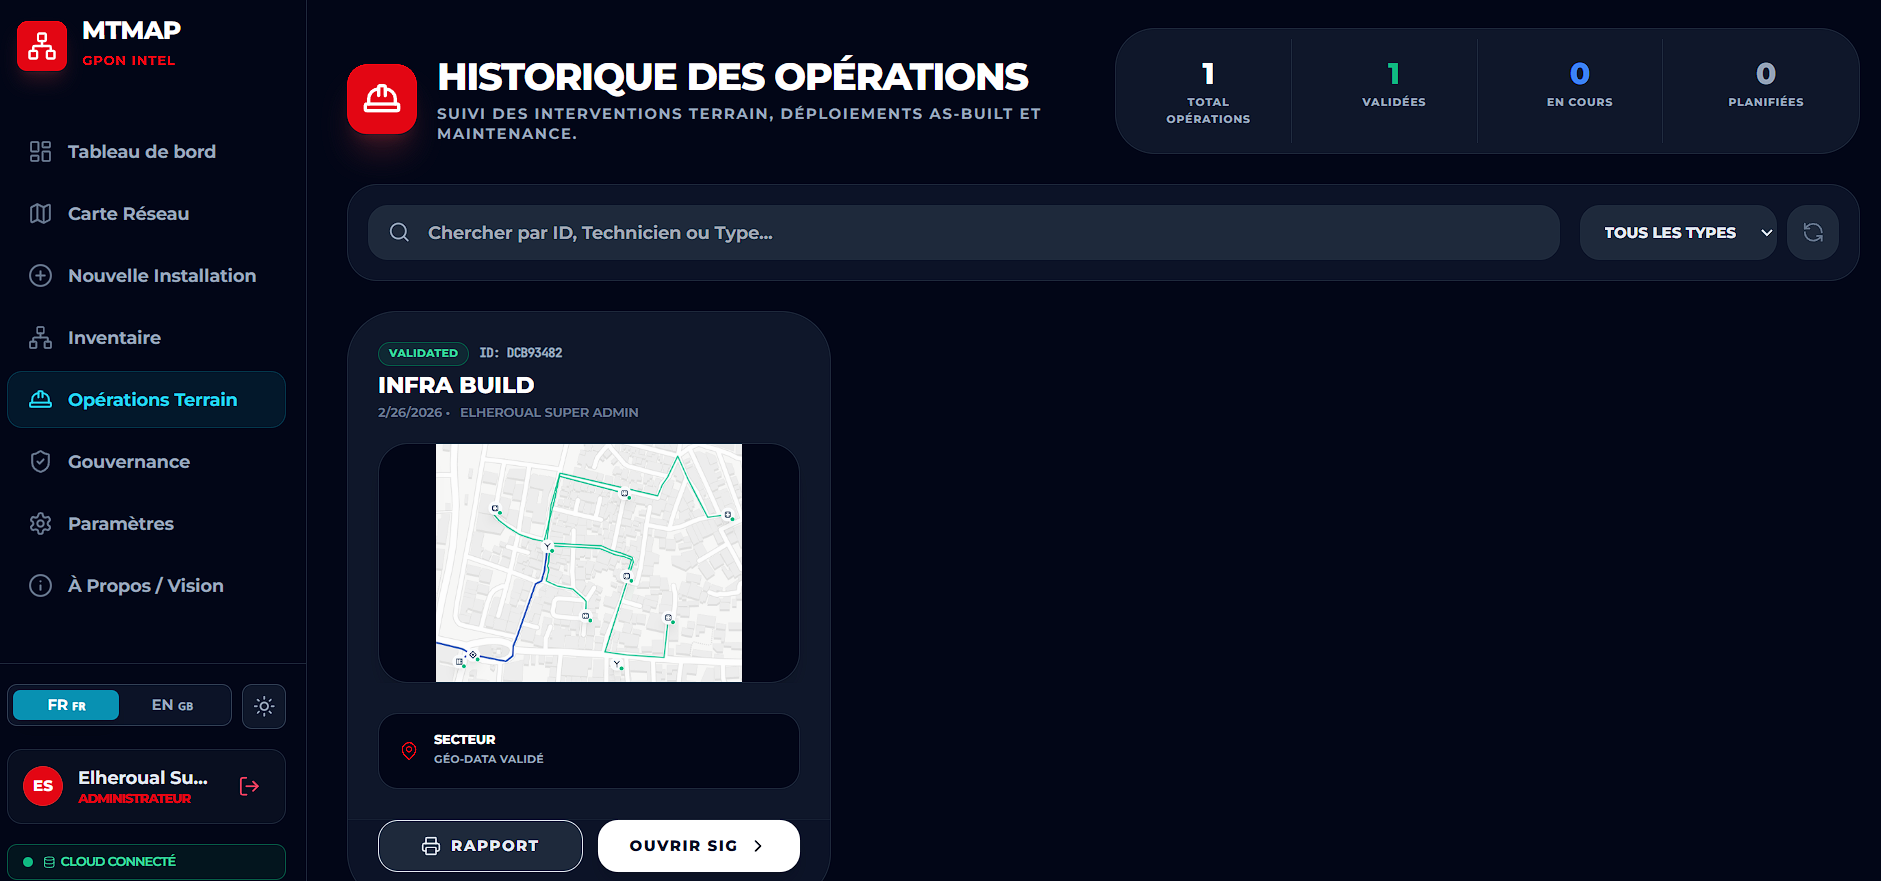Click the magnifier search icon
Screen dimensions: 1881x881
(x=399, y=233)
